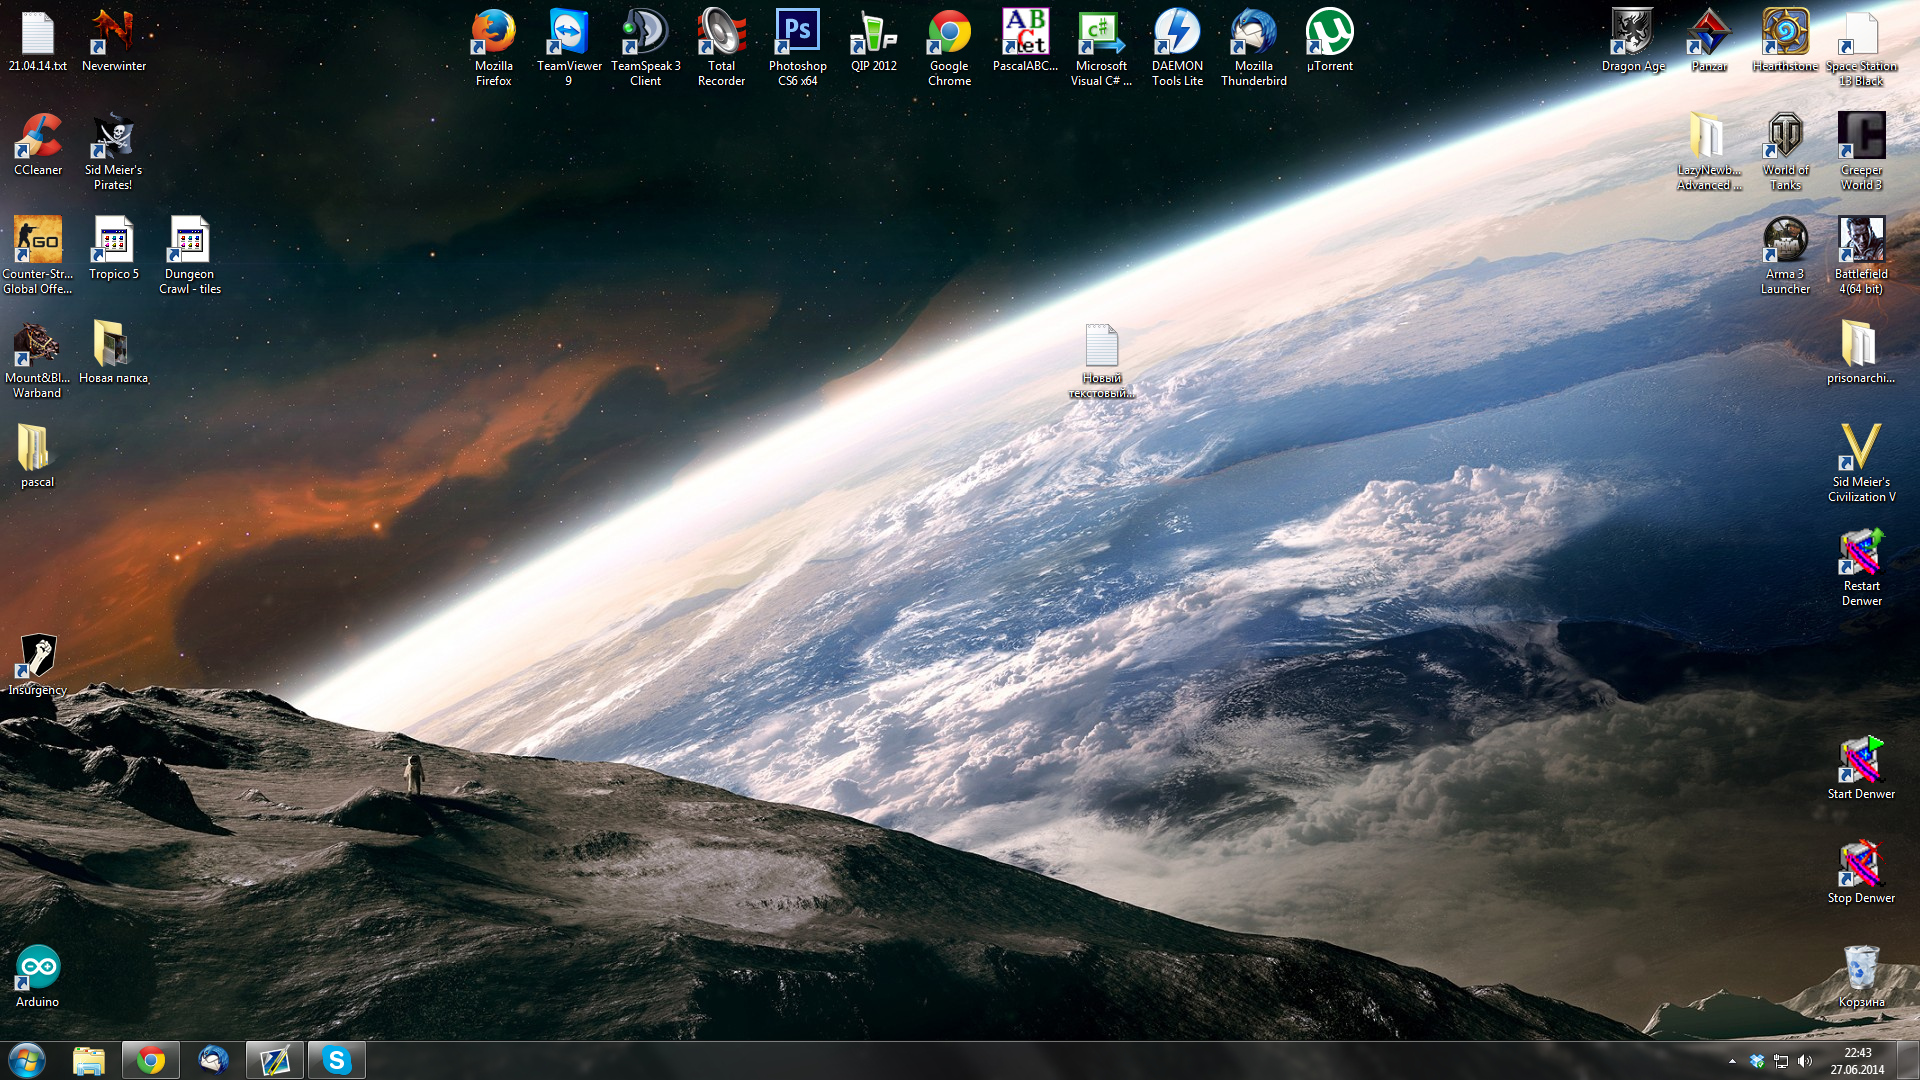The width and height of the screenshot is (1920, 1080).
Task: Select the Arma 3 Launcher shortcut
Action: 1785,255
